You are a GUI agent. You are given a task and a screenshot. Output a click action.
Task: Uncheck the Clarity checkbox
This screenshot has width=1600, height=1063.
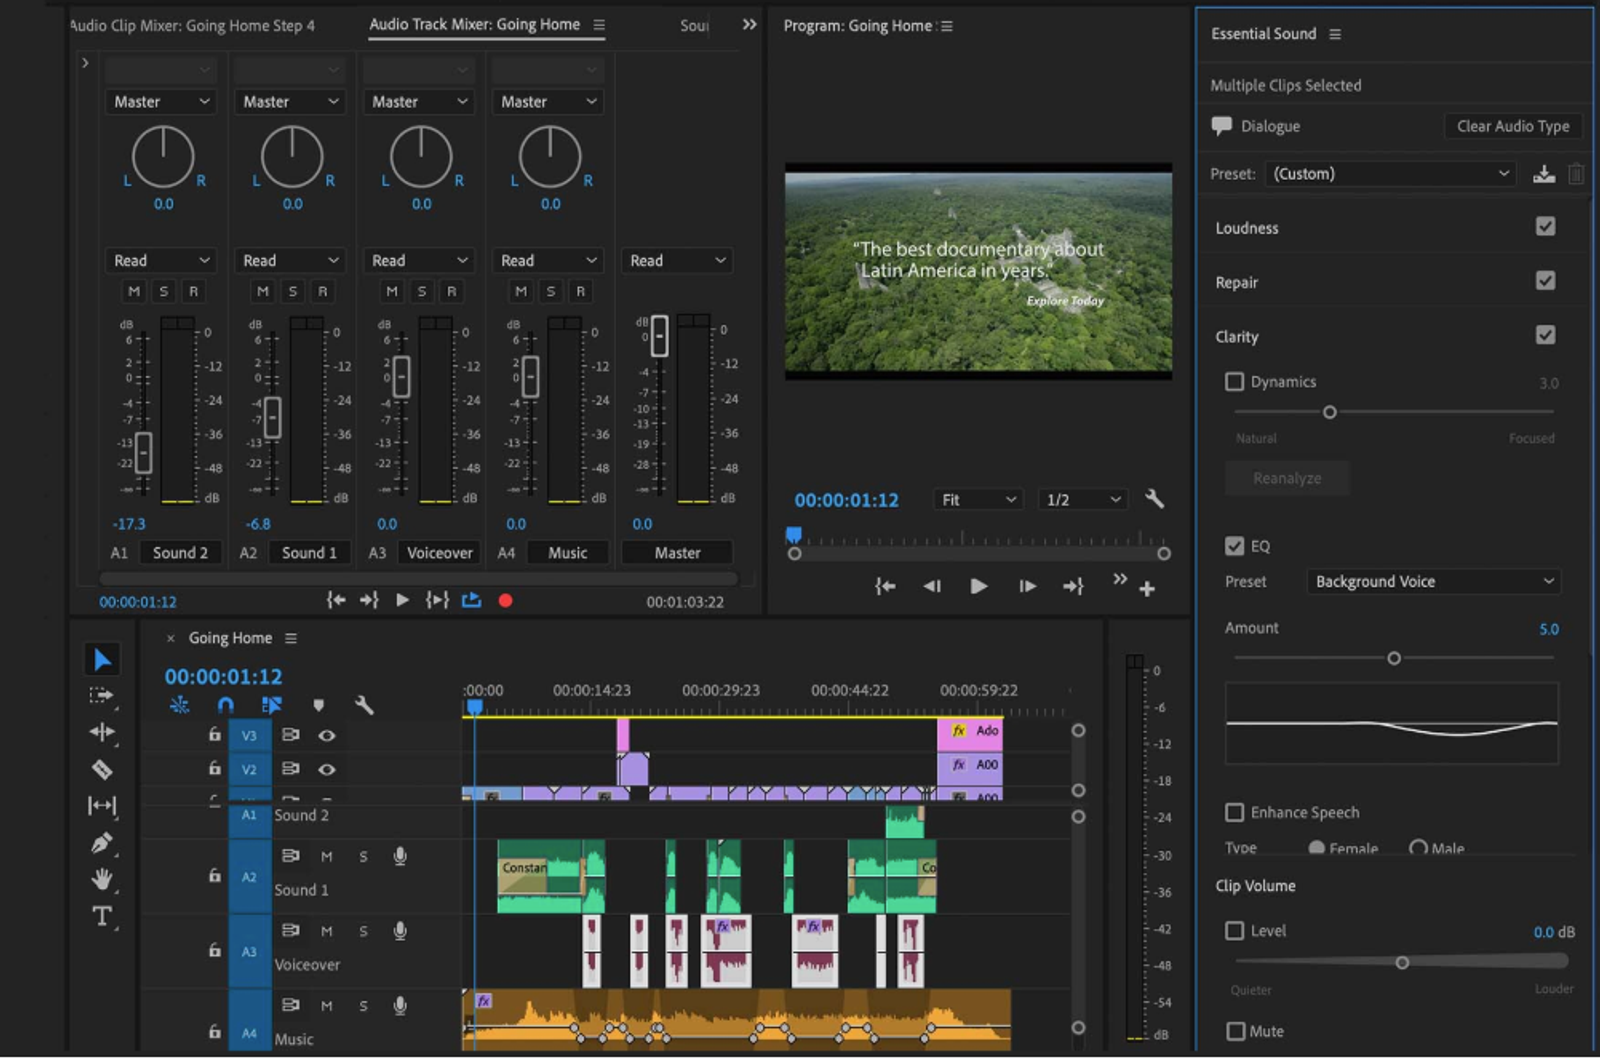[1545, 335]
